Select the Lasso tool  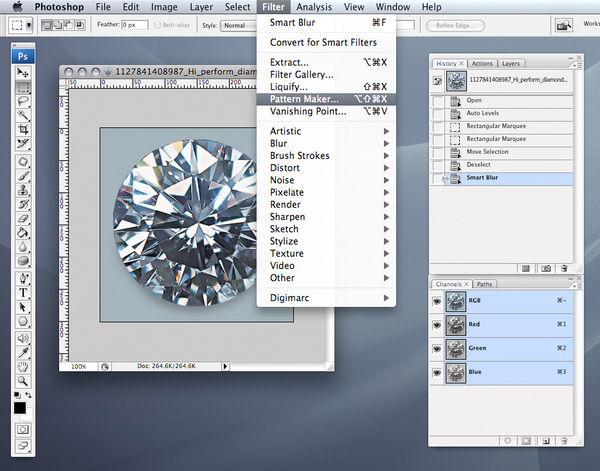[22, 101]
